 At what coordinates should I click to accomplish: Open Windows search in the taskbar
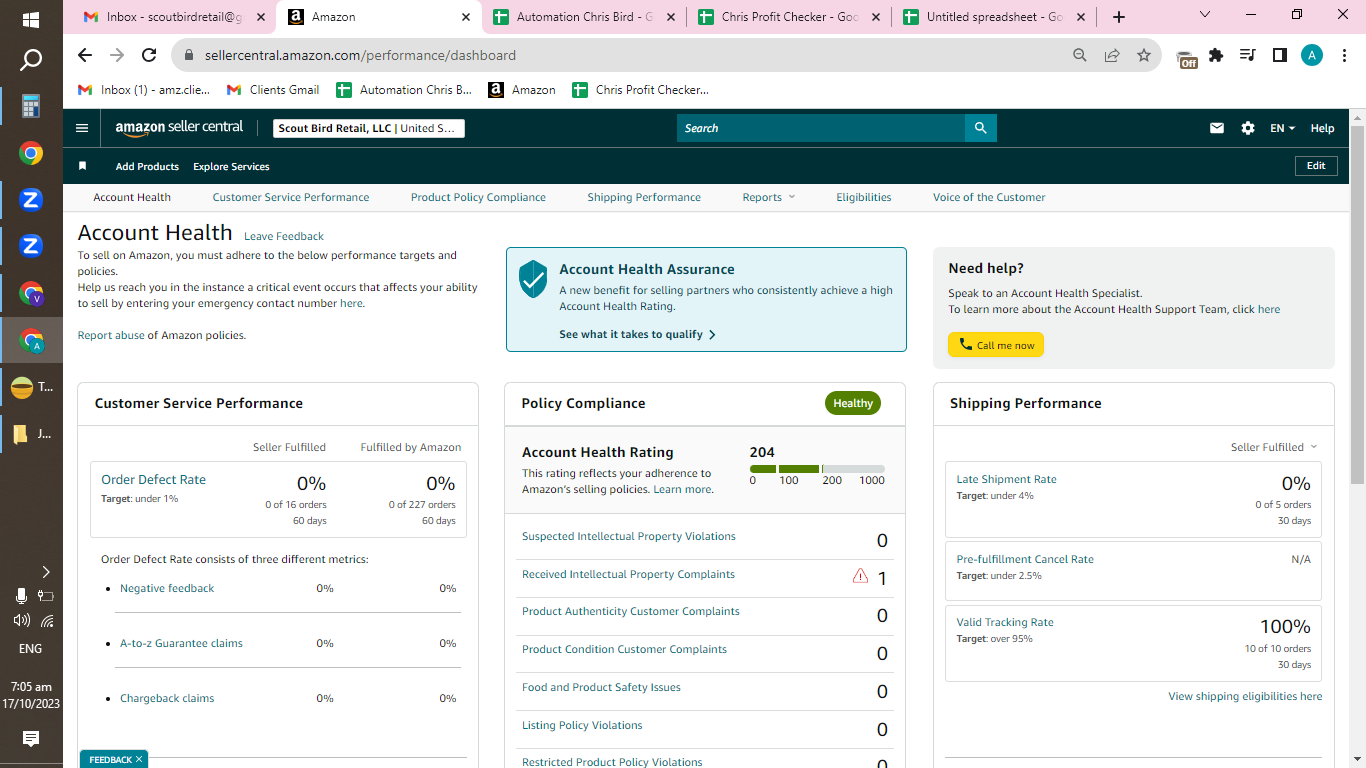click(x=31, y=61)
